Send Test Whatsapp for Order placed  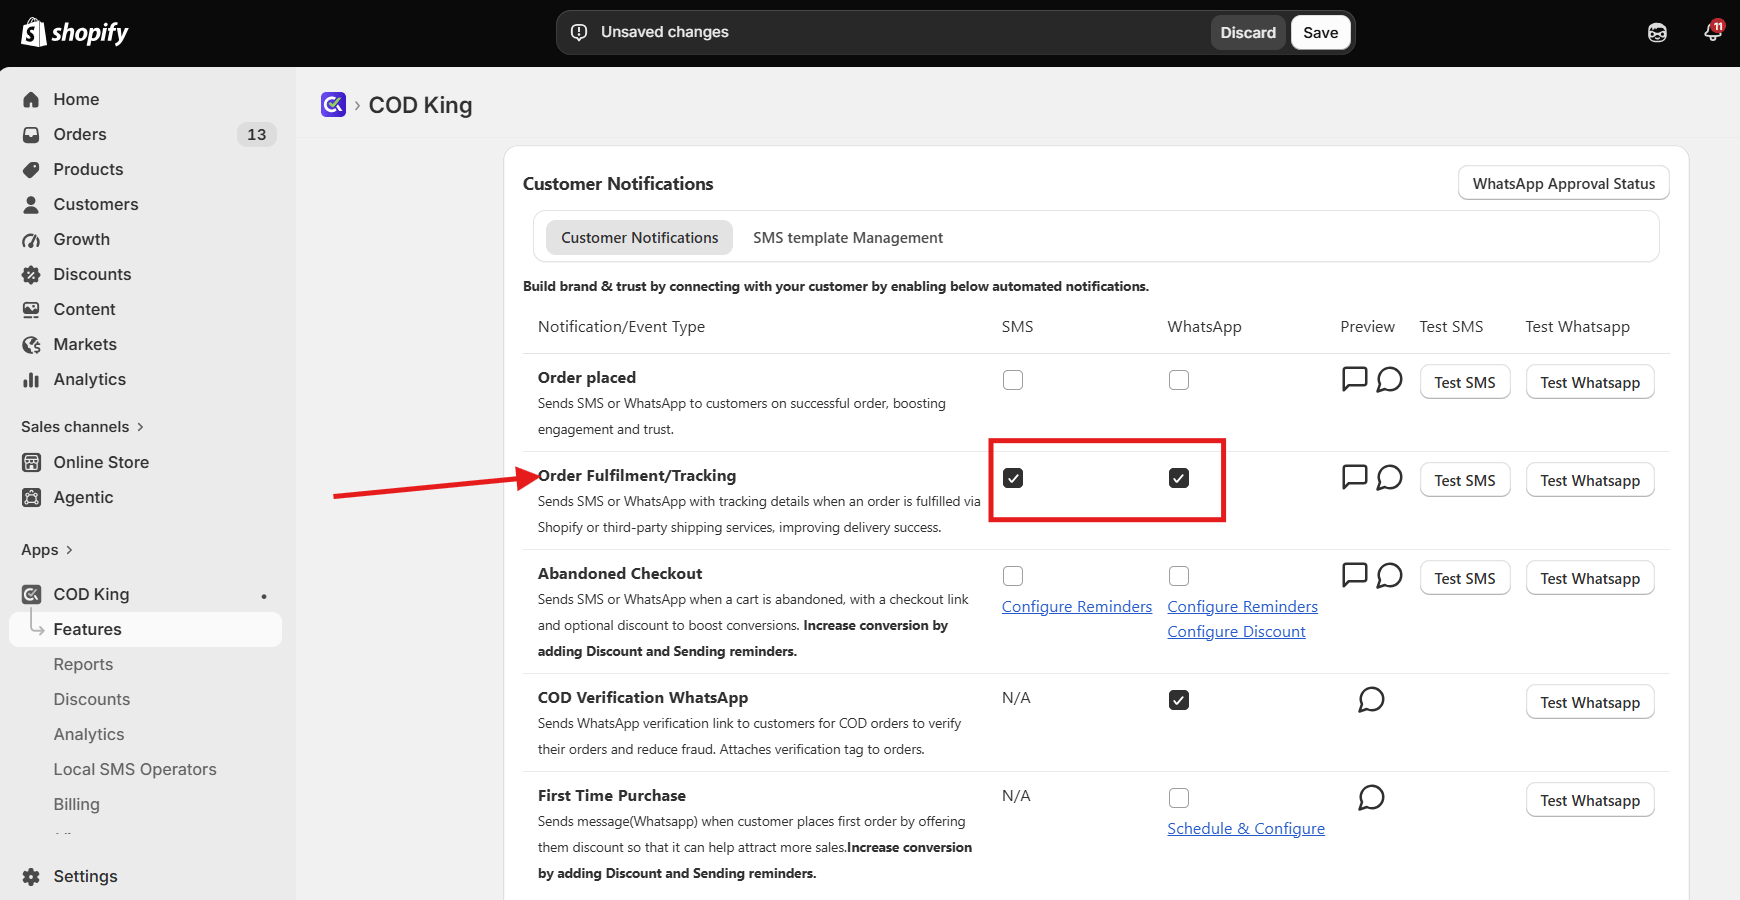(x=1590, y=382)
